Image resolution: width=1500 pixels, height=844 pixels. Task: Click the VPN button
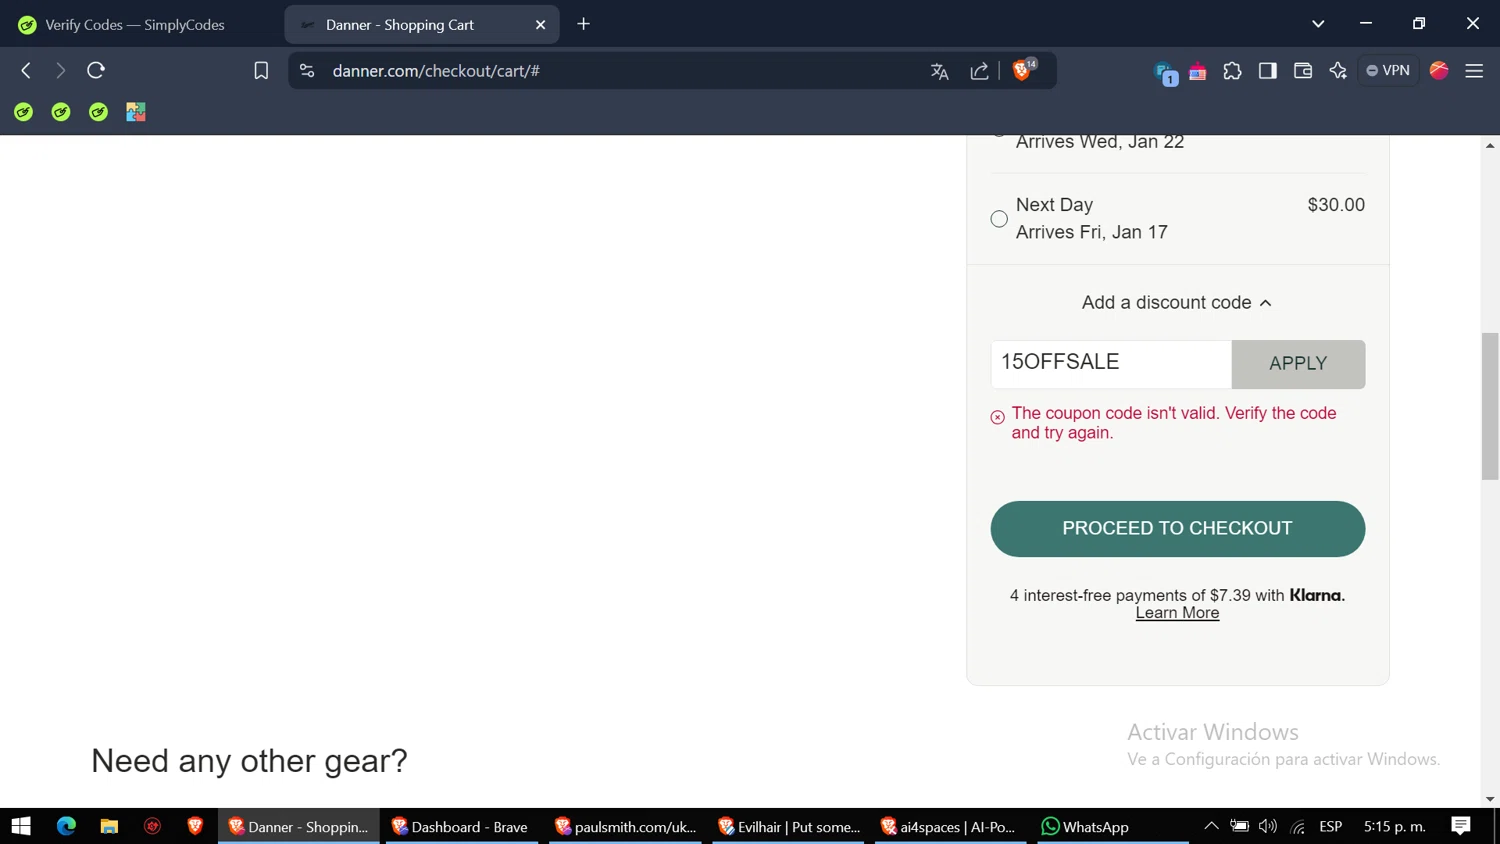click(x=1388, y=71)
